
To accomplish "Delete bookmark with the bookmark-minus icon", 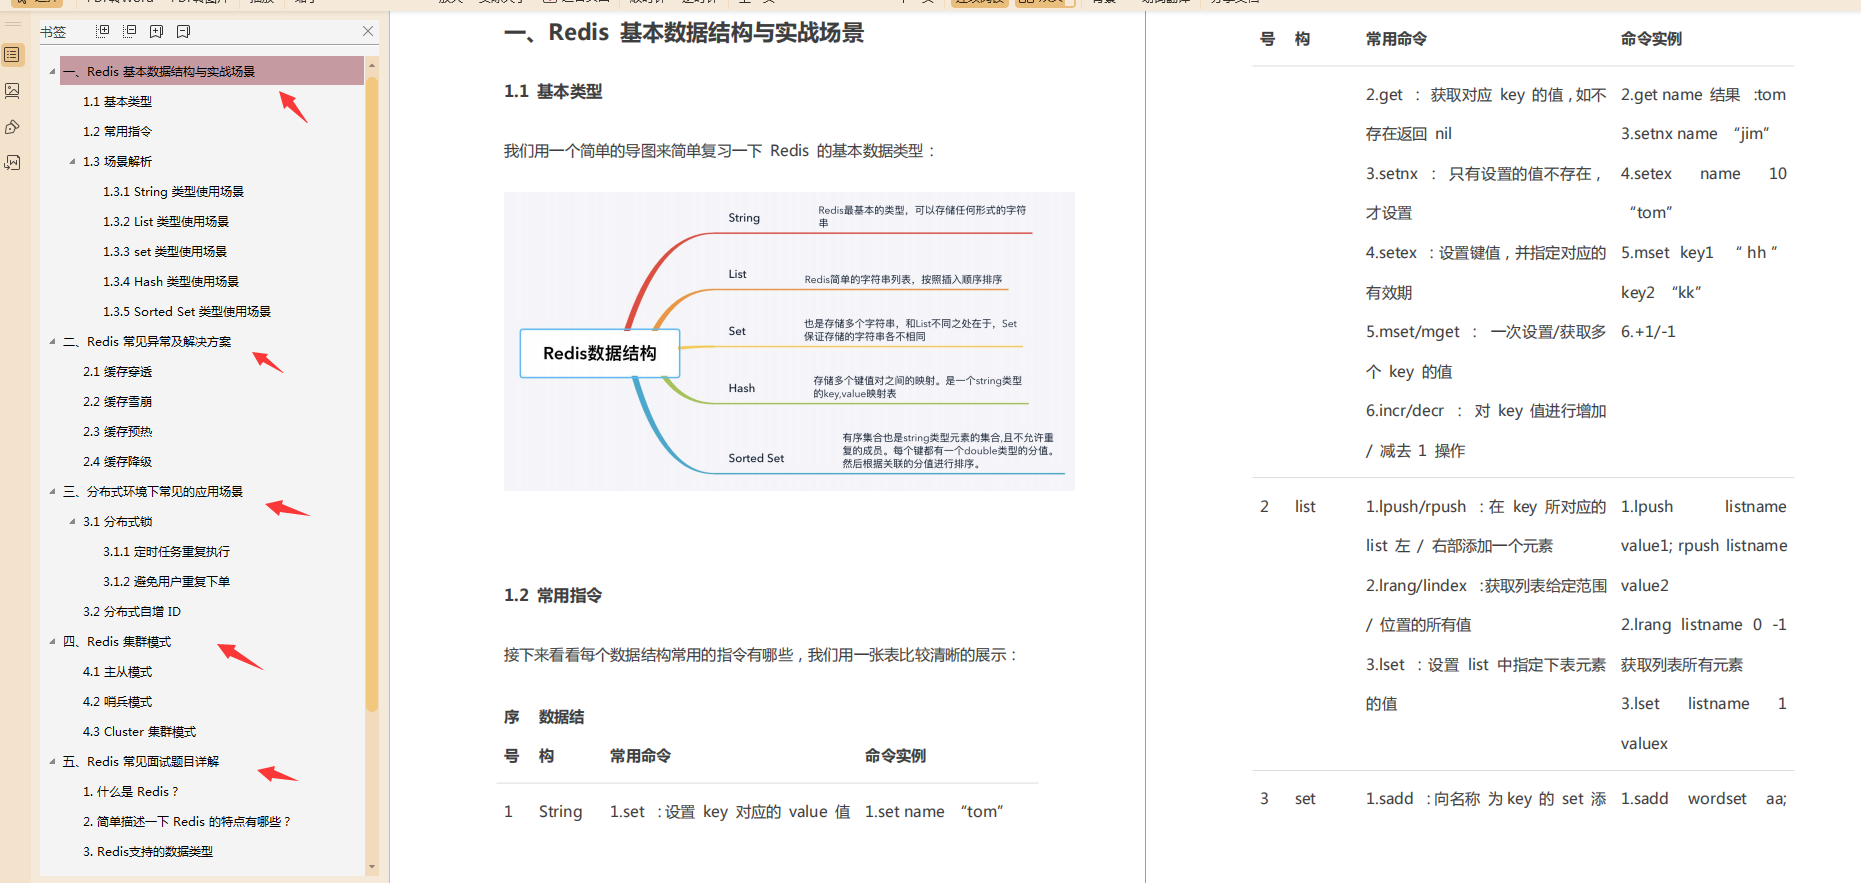I will pos(183,32).
